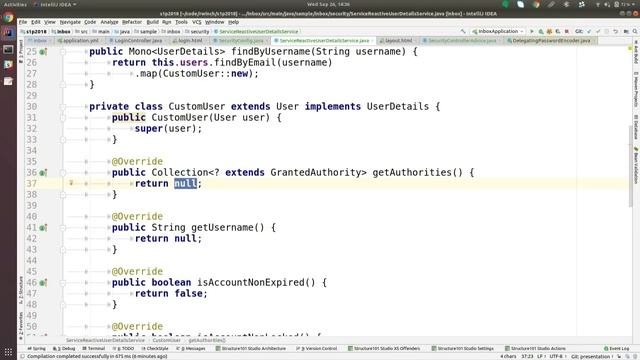This screenshot has width=640, height=360.
Task: Open the Version Control tool window
Action: point(316,349)
